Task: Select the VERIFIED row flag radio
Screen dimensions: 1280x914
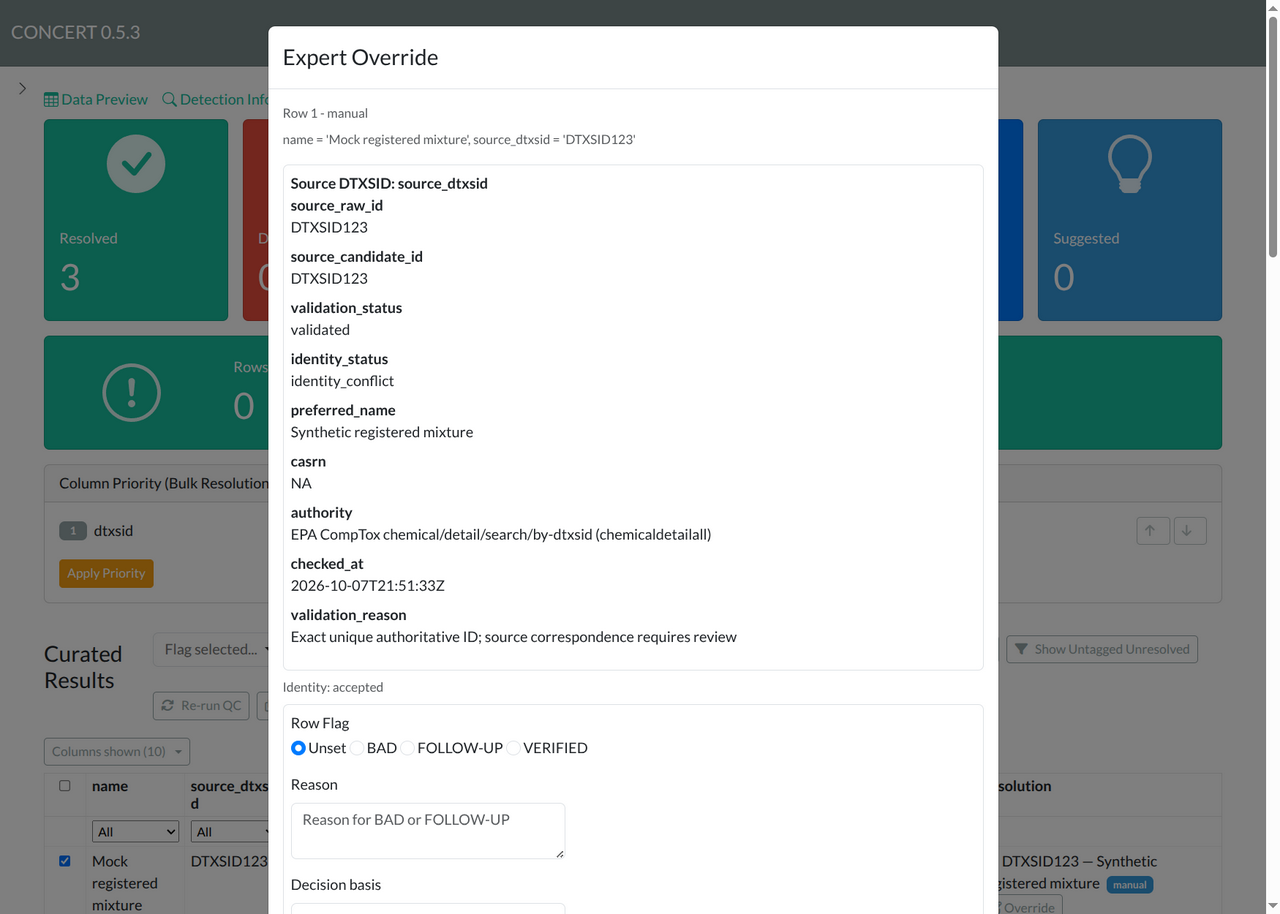Action: [x=513, y=748]
